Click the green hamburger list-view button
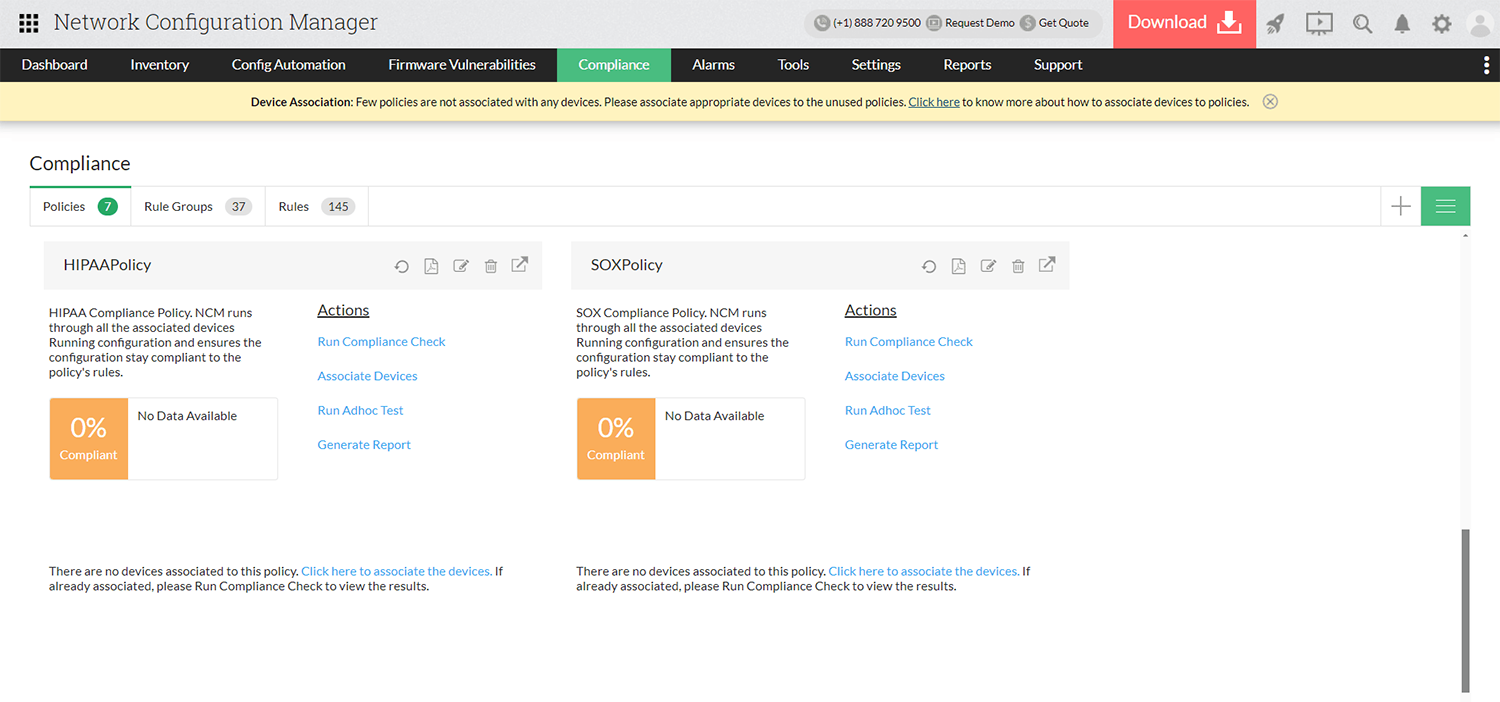Image resolution: width=1500 pixels, height=702 pixels. (x=1446, y=206)
